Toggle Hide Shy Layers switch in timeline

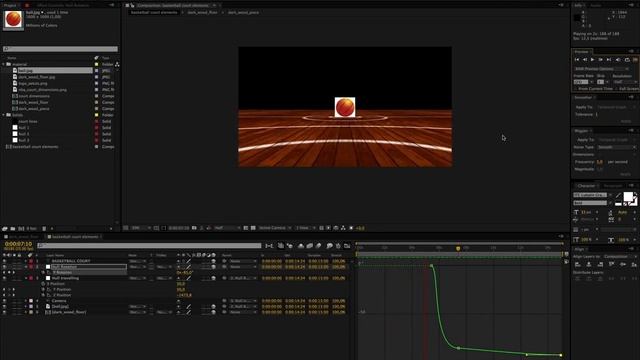(301, 246)
